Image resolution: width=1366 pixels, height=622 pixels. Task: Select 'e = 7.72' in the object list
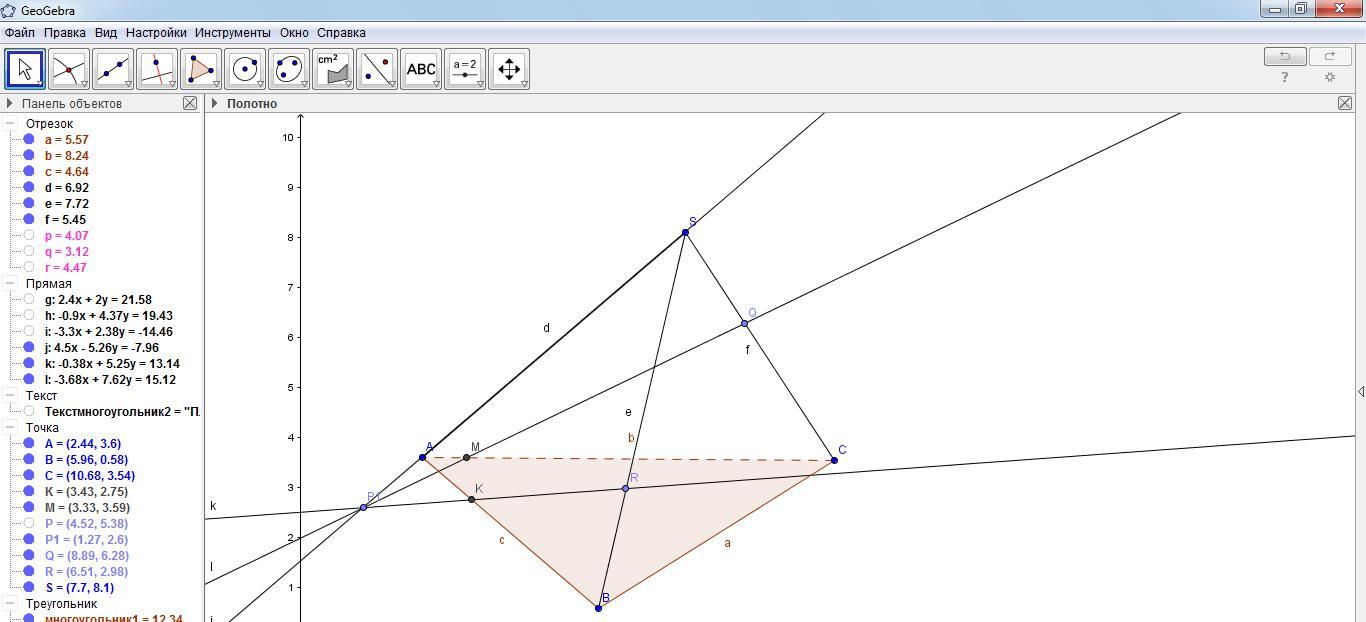pos(67,204)
